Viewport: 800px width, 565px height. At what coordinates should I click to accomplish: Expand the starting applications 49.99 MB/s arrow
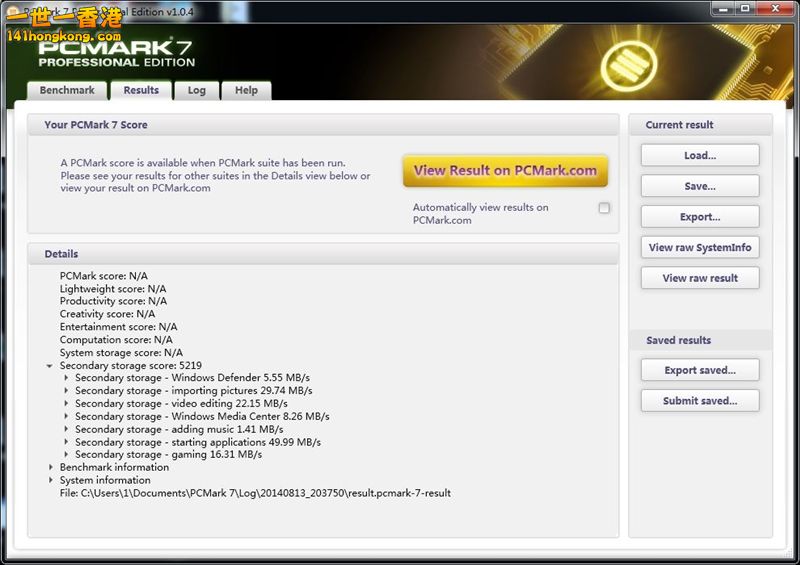click(x=66, y=442)
